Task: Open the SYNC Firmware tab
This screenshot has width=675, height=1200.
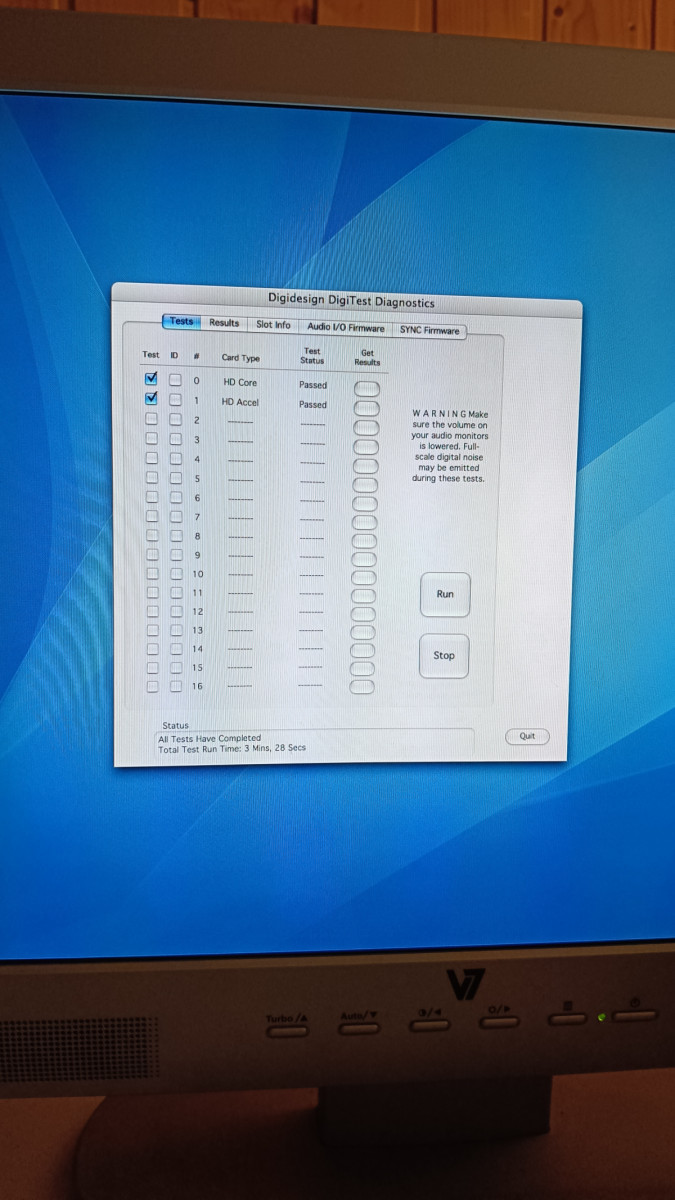Action: [429, 330]
